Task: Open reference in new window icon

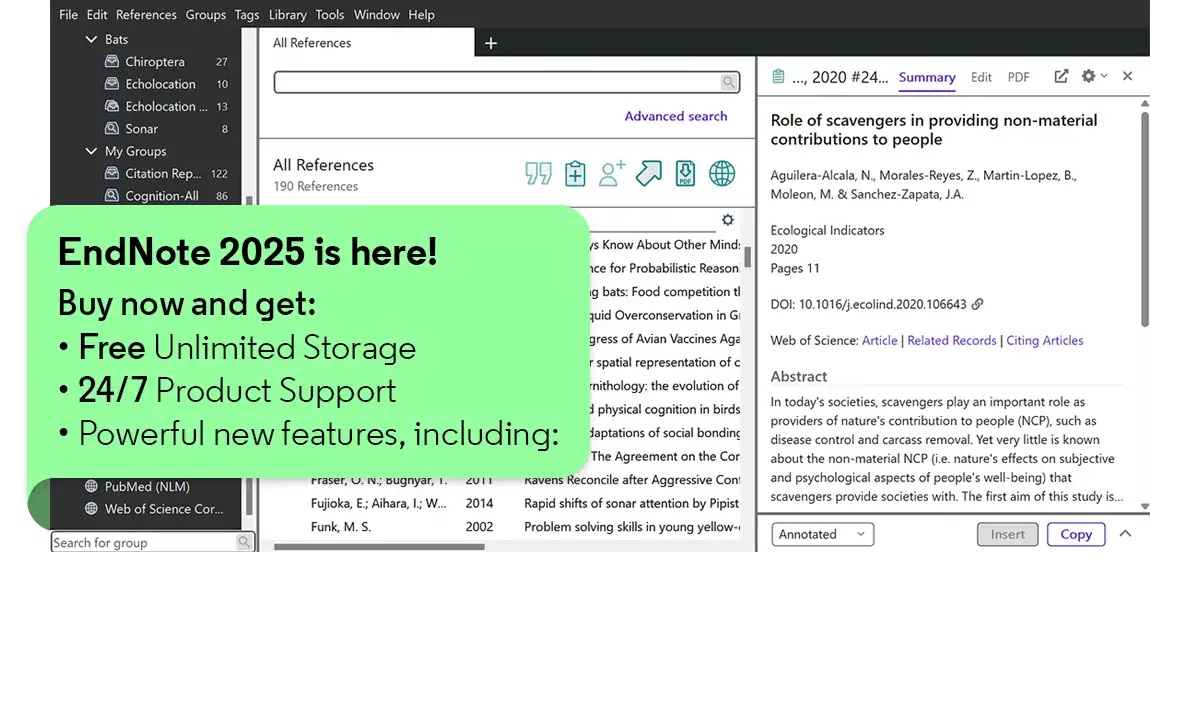Action: [1061, 76]
